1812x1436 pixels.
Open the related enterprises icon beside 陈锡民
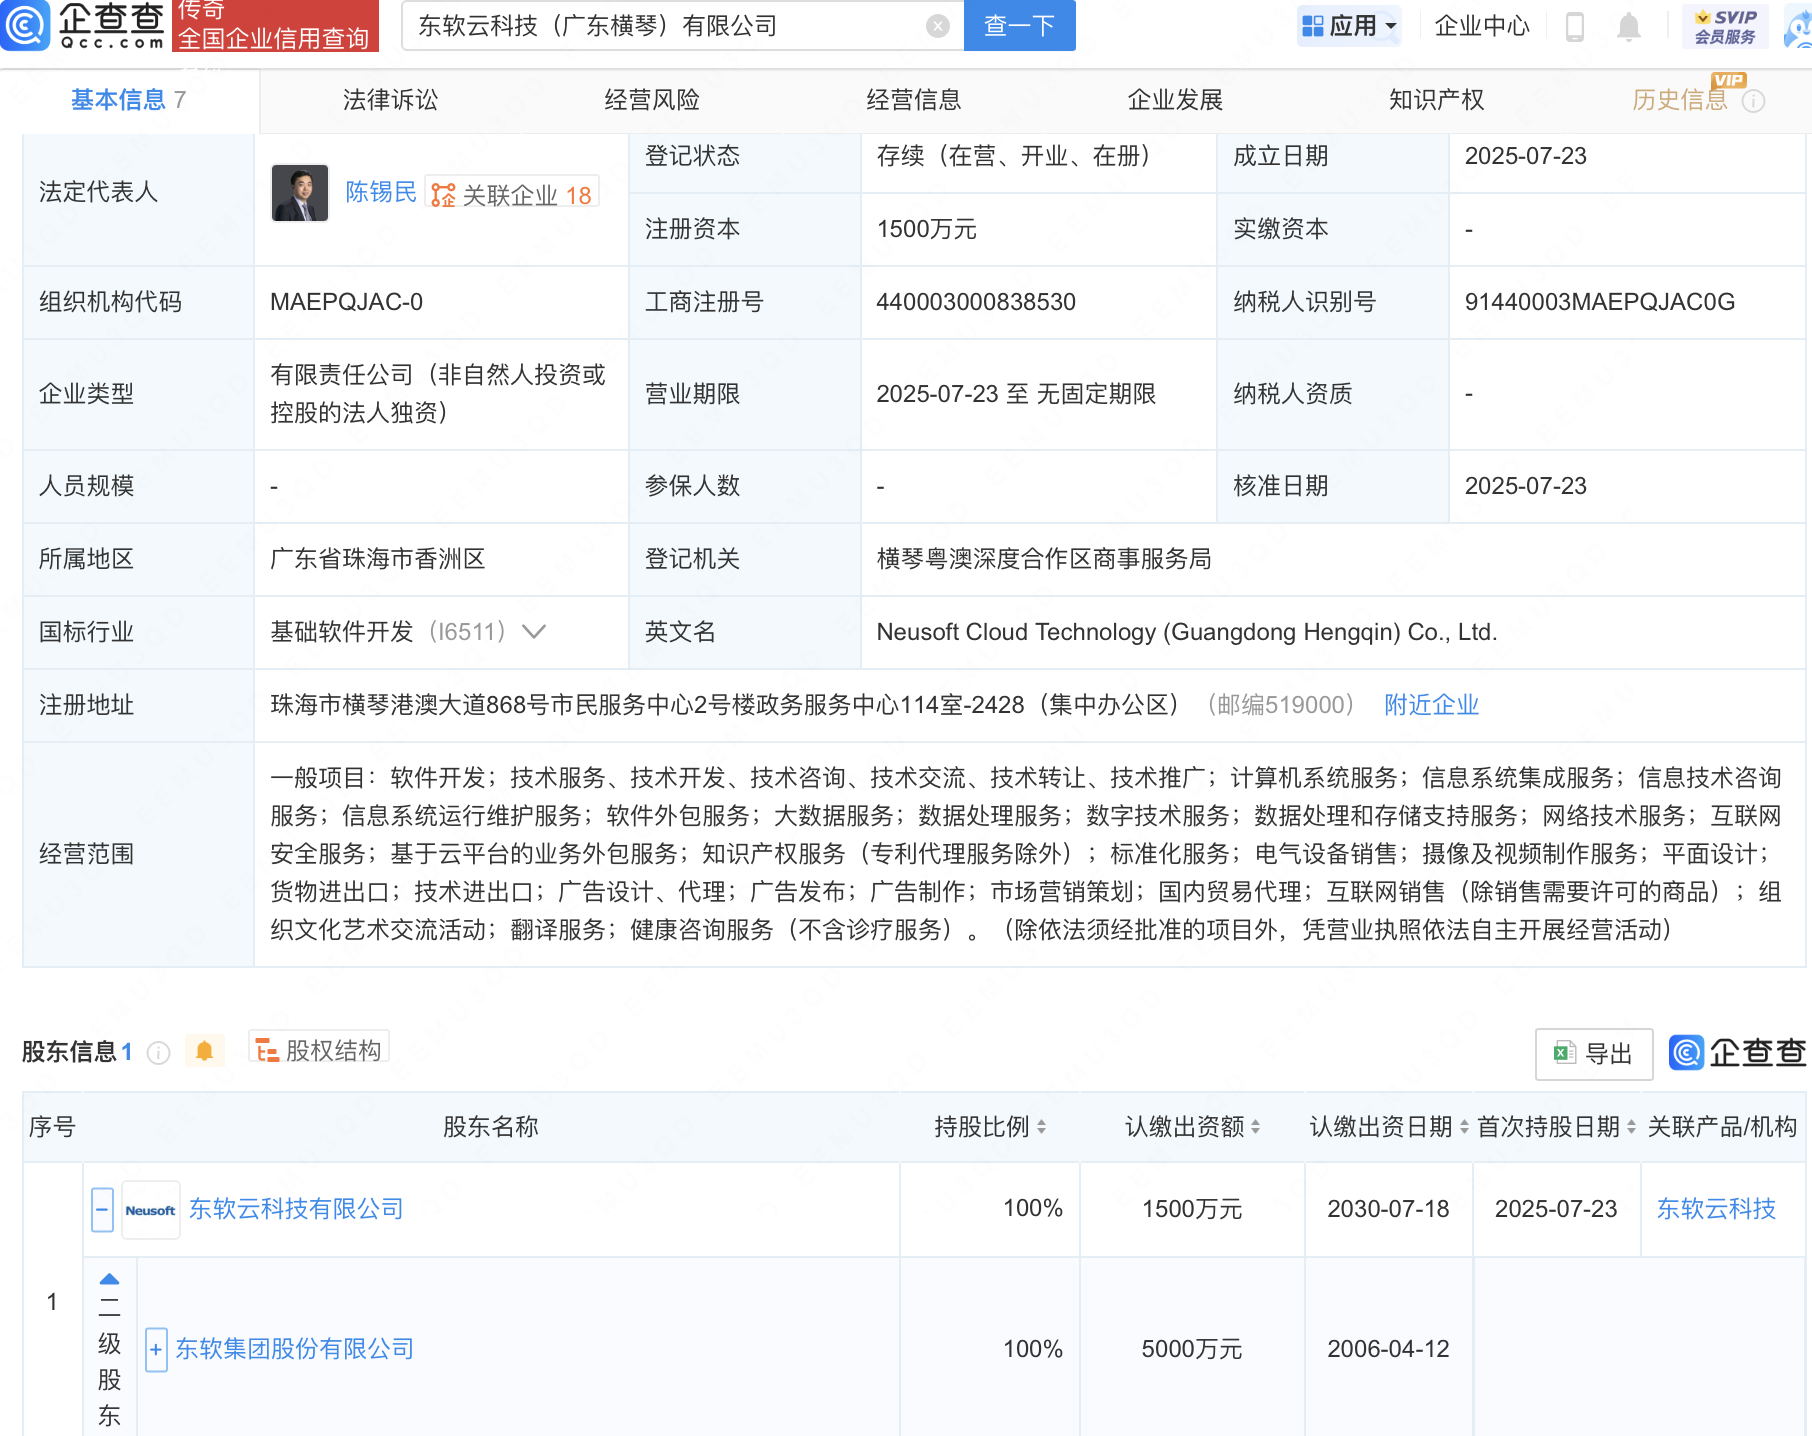click(443, 195)
